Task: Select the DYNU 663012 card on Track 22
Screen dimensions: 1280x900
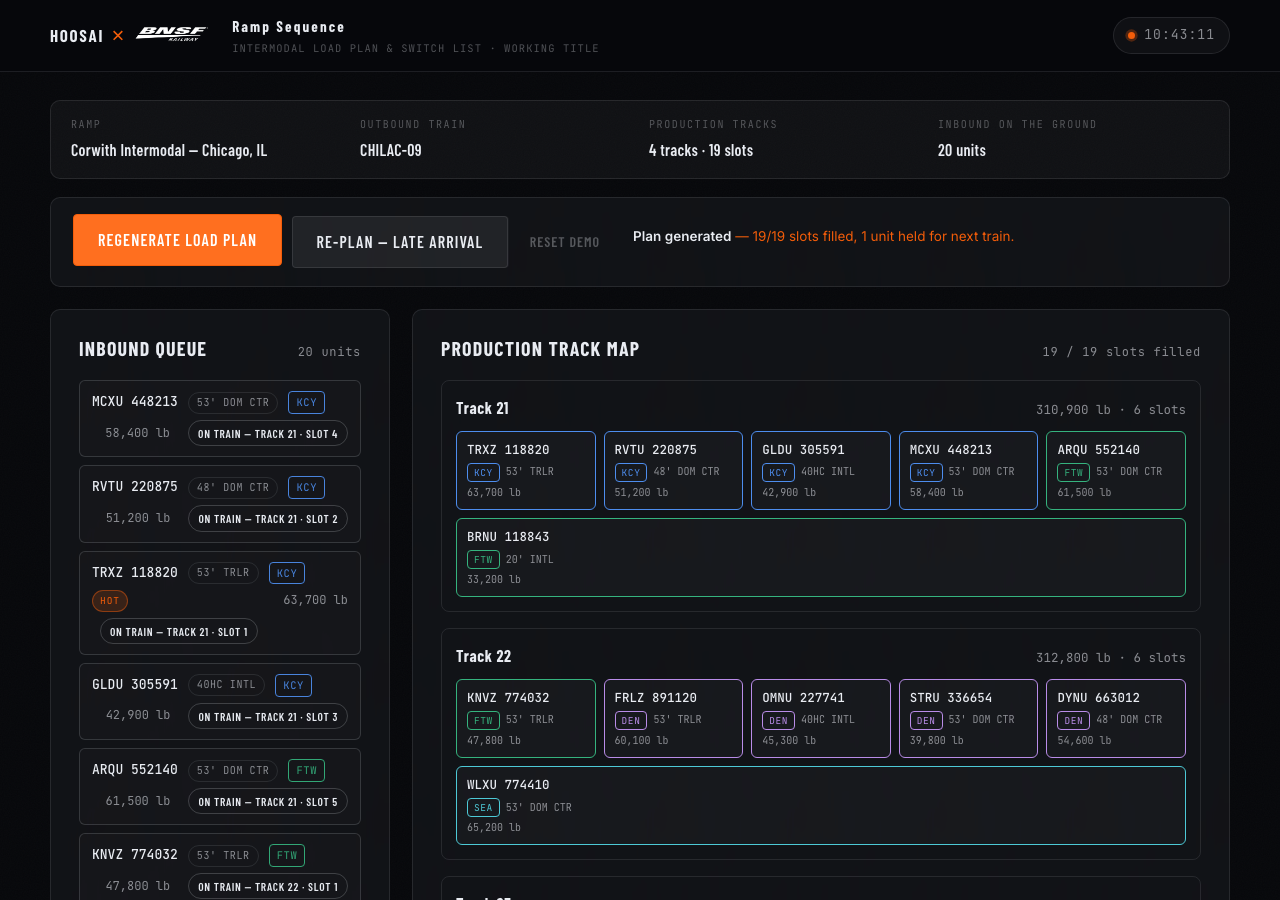Action: point(1116,718)
